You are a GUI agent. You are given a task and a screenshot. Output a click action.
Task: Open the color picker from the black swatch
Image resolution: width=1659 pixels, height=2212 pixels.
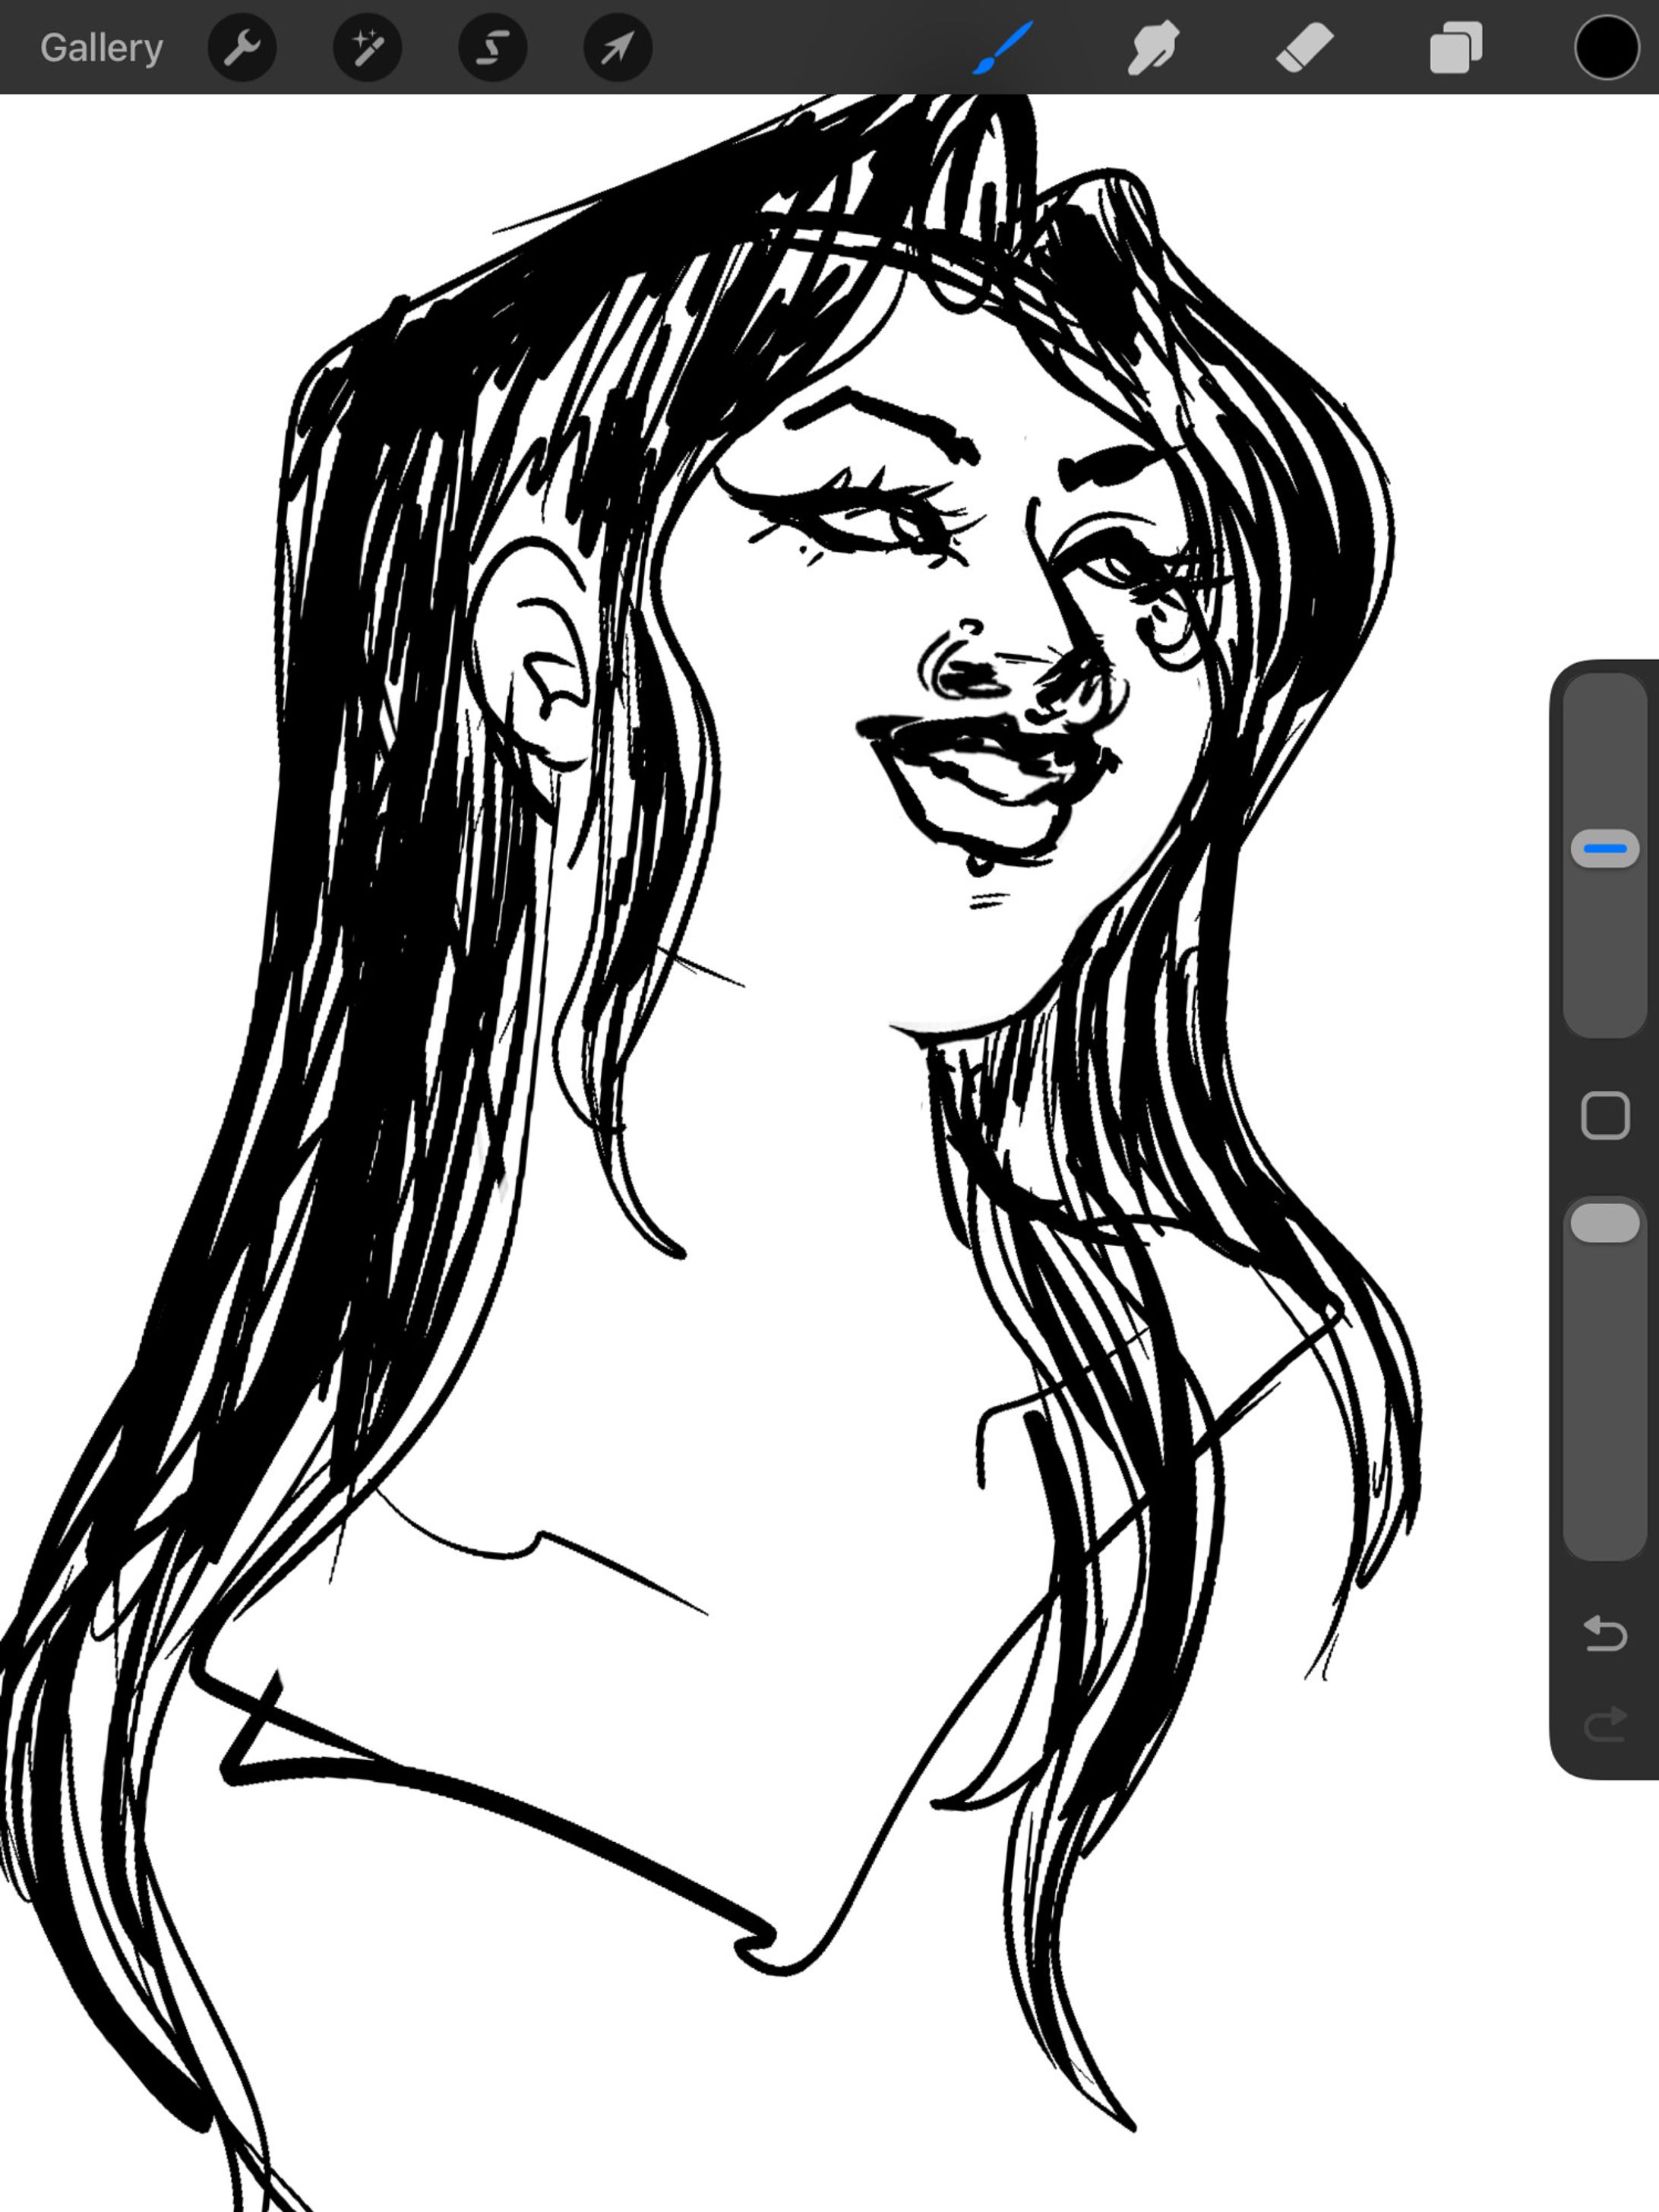pos(1607,47)
